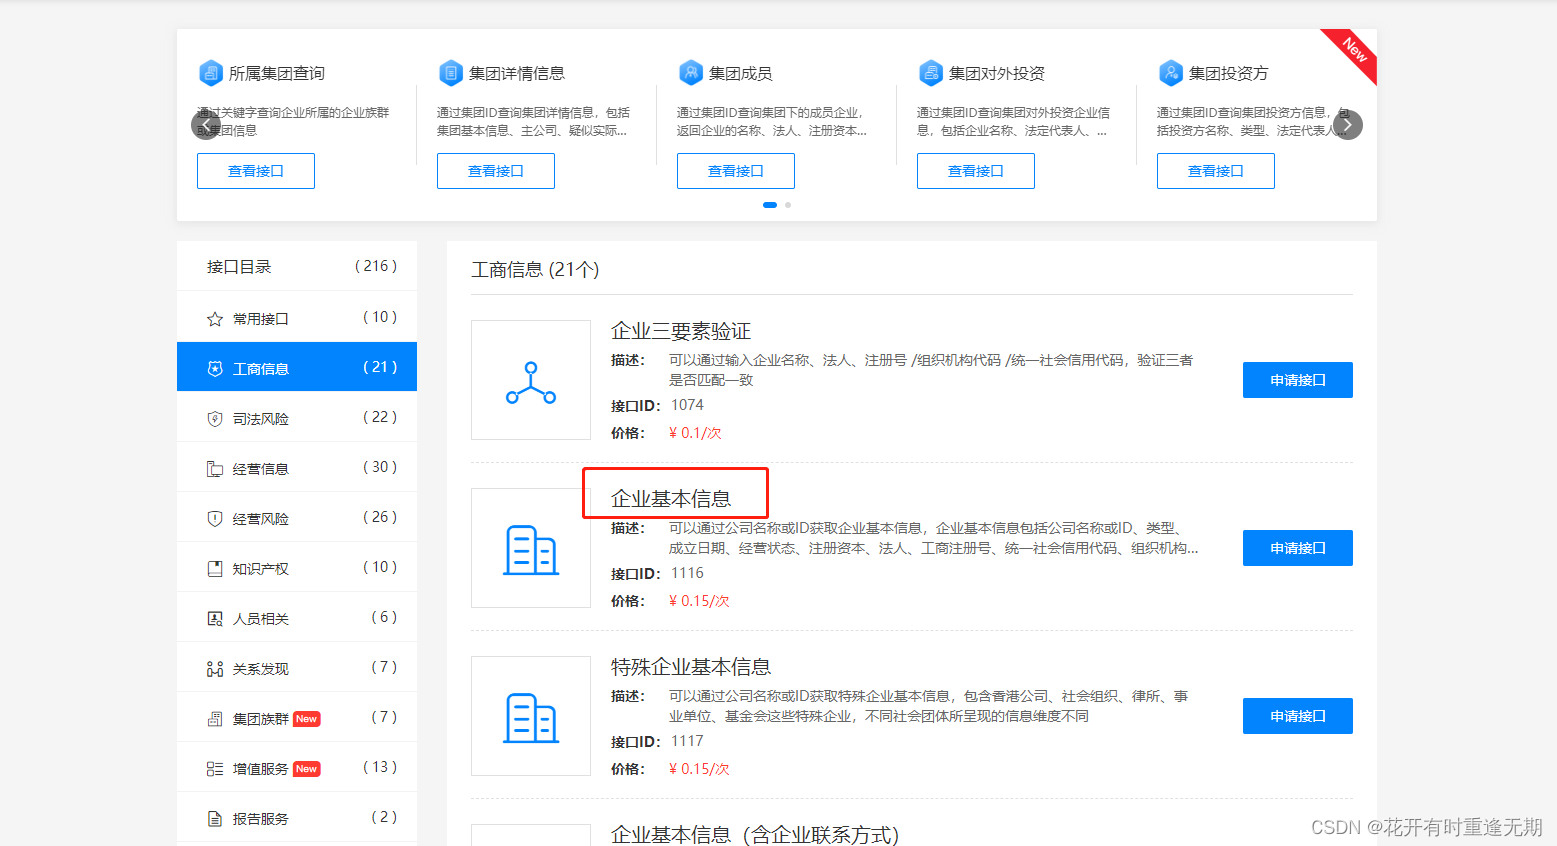Open the 企业基本信息 title link
This screenshot has height=846, width=1557.
click(671, 499)
